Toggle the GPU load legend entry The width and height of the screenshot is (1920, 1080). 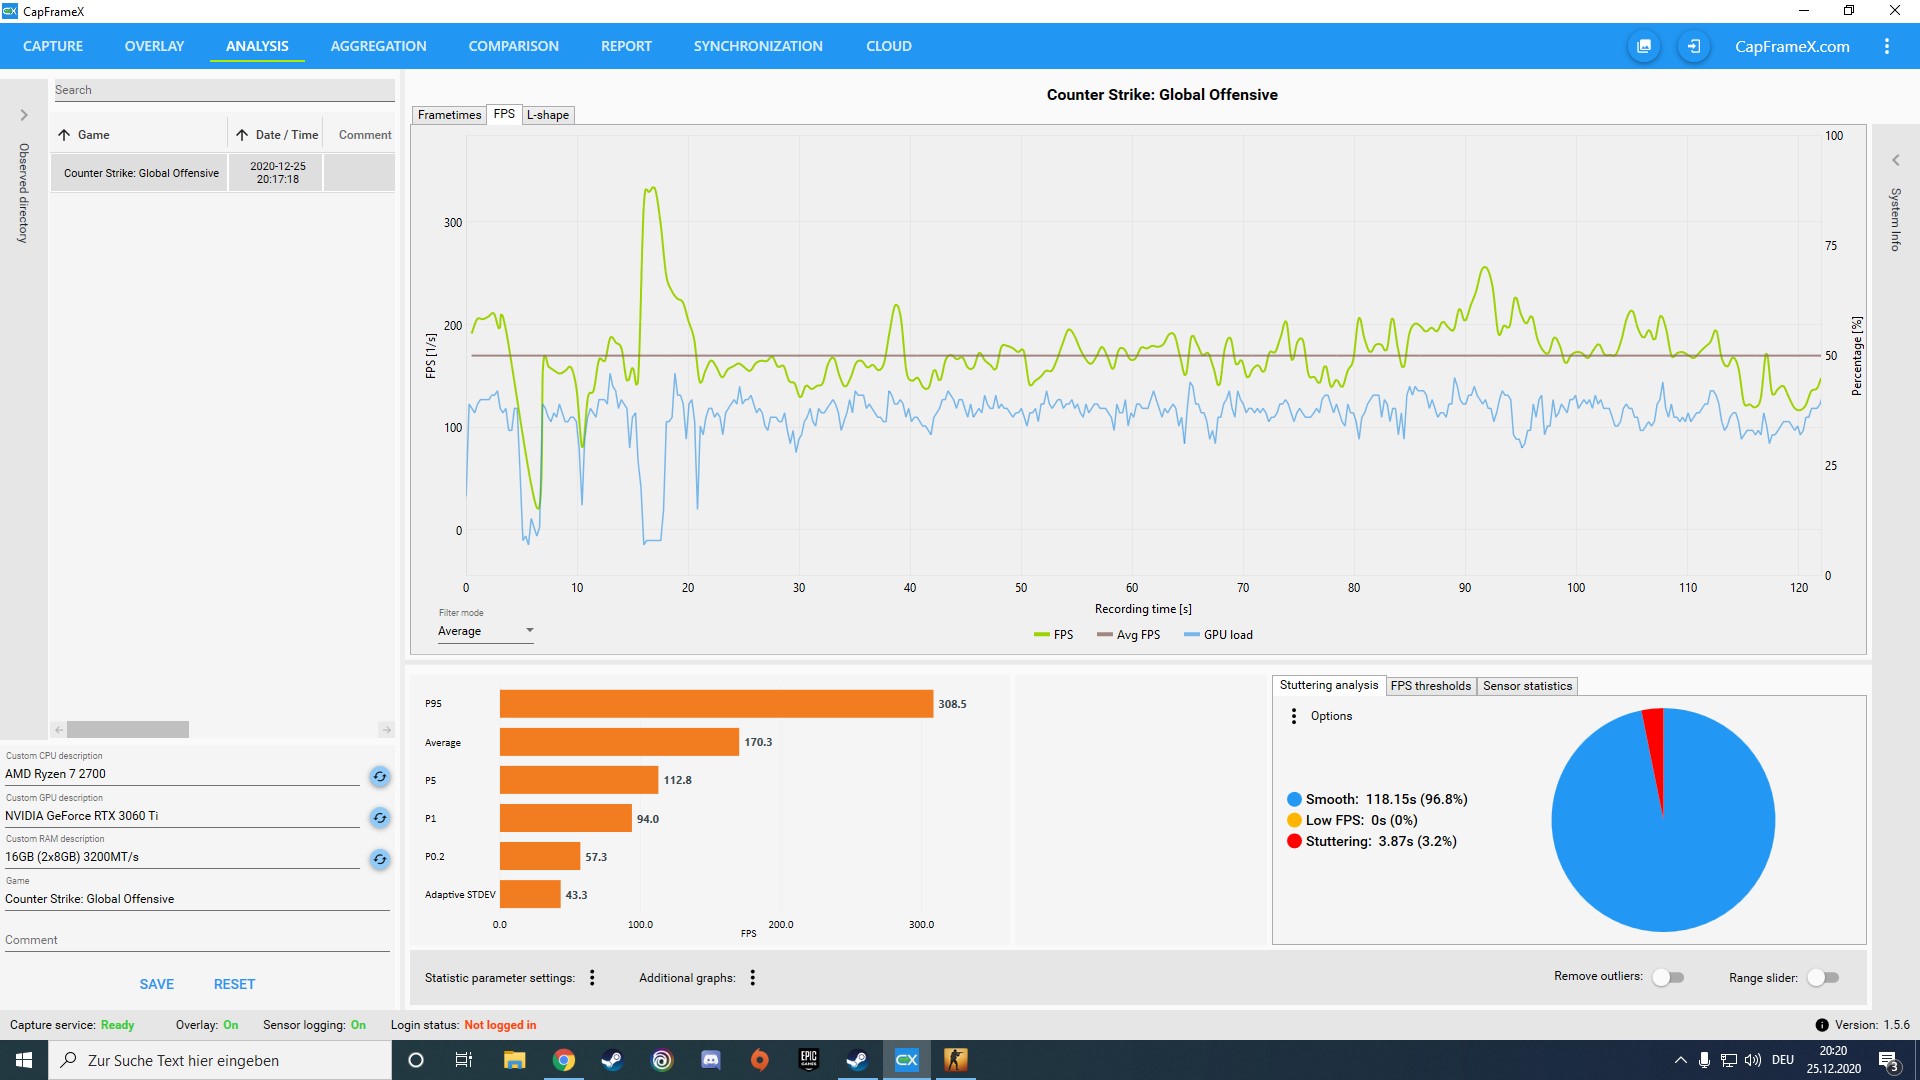1218,635
